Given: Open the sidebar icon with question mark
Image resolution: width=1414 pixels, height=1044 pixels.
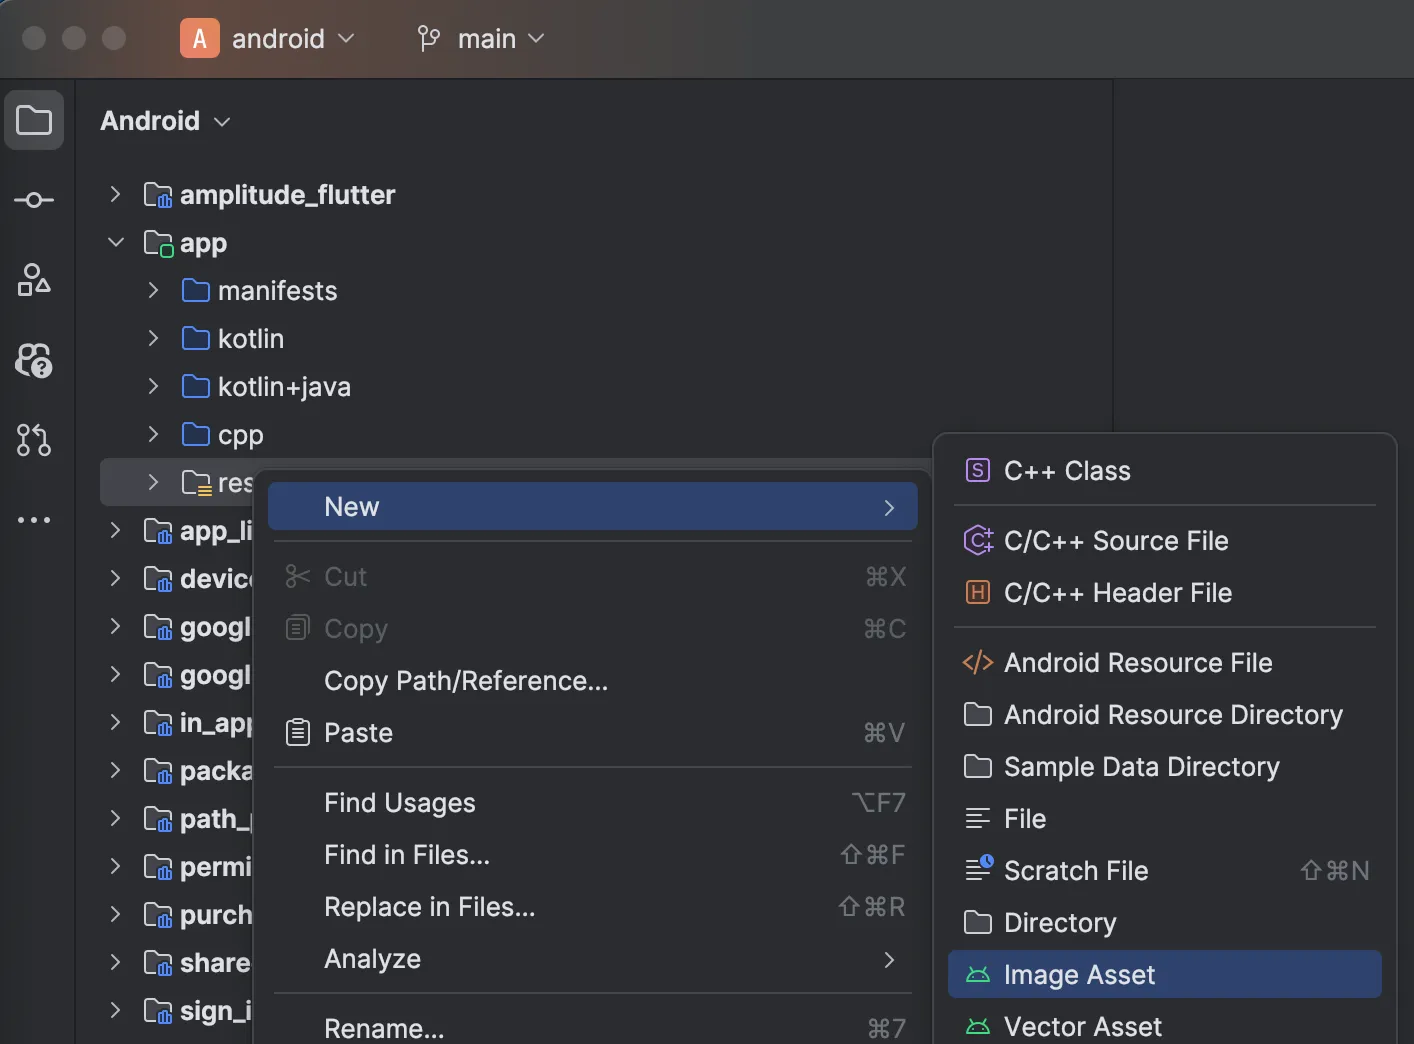Looking at the screenshot, I should (34, 360).
